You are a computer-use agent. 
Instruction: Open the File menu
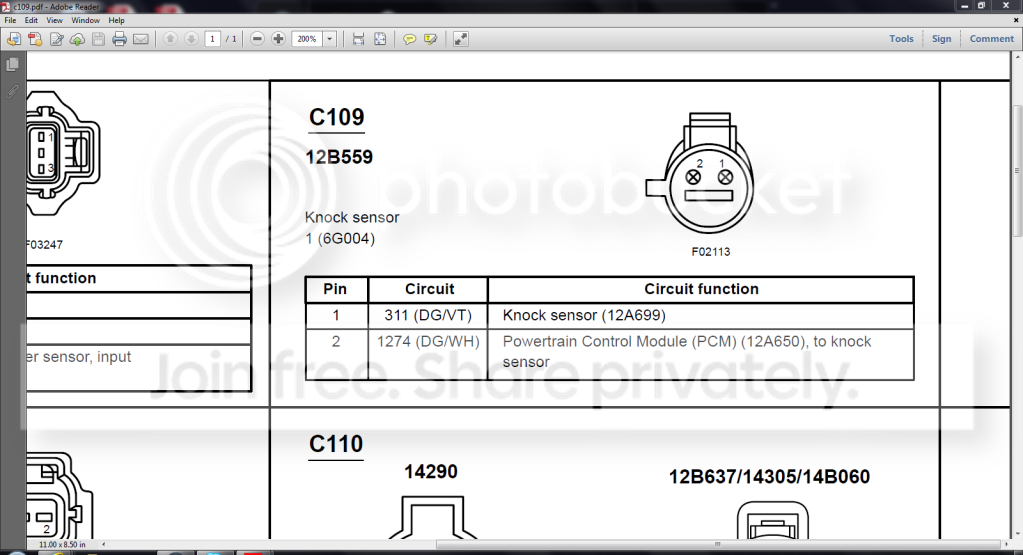(x=10, y=20)
